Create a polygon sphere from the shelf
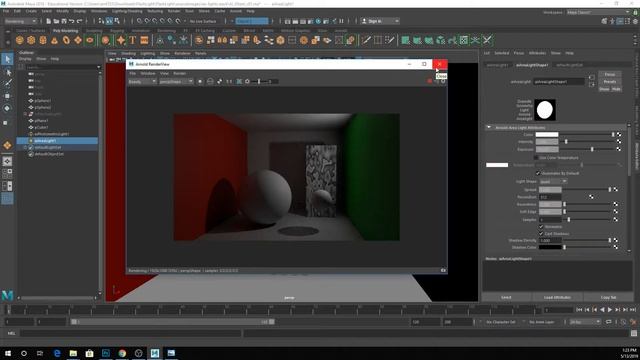 point(20,40)
